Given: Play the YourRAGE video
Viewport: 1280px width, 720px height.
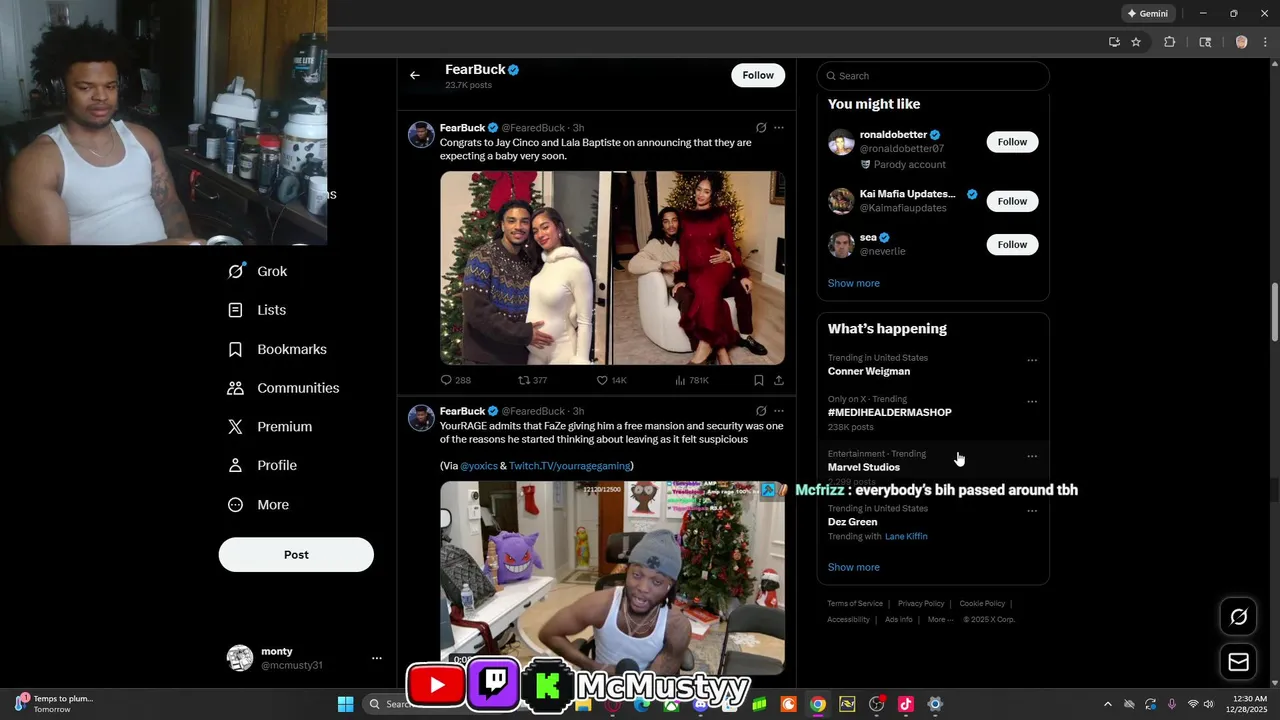Looking at the screenshot, I should 612,578.
